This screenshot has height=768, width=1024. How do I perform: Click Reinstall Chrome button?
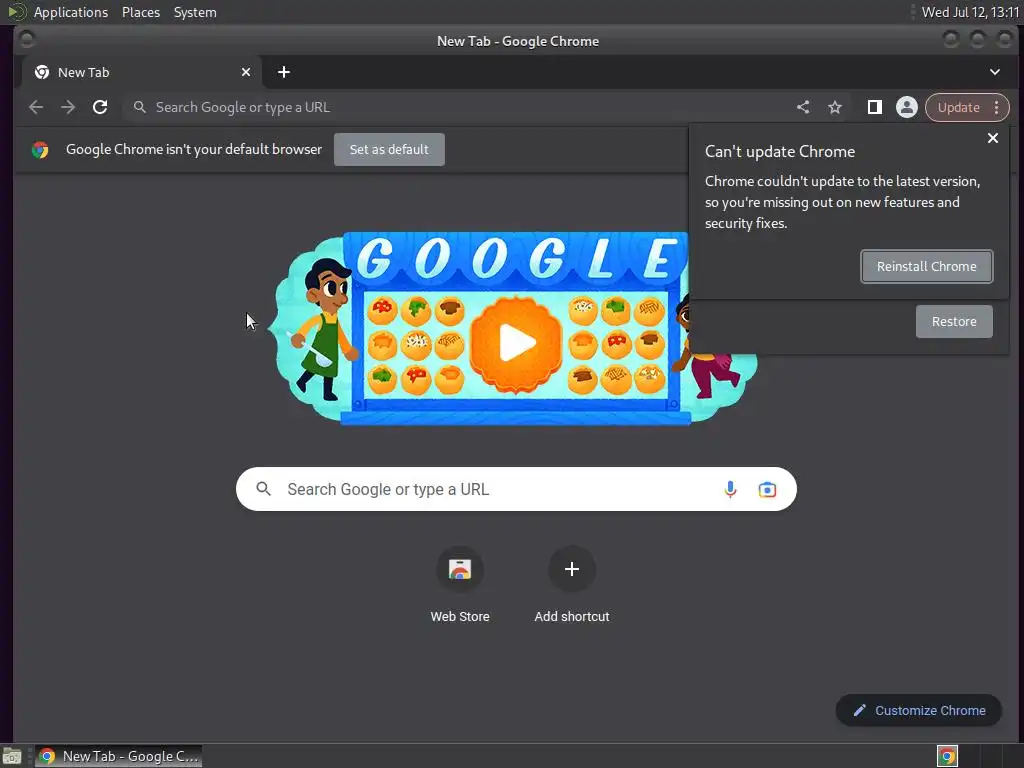(x=927, y=266)
